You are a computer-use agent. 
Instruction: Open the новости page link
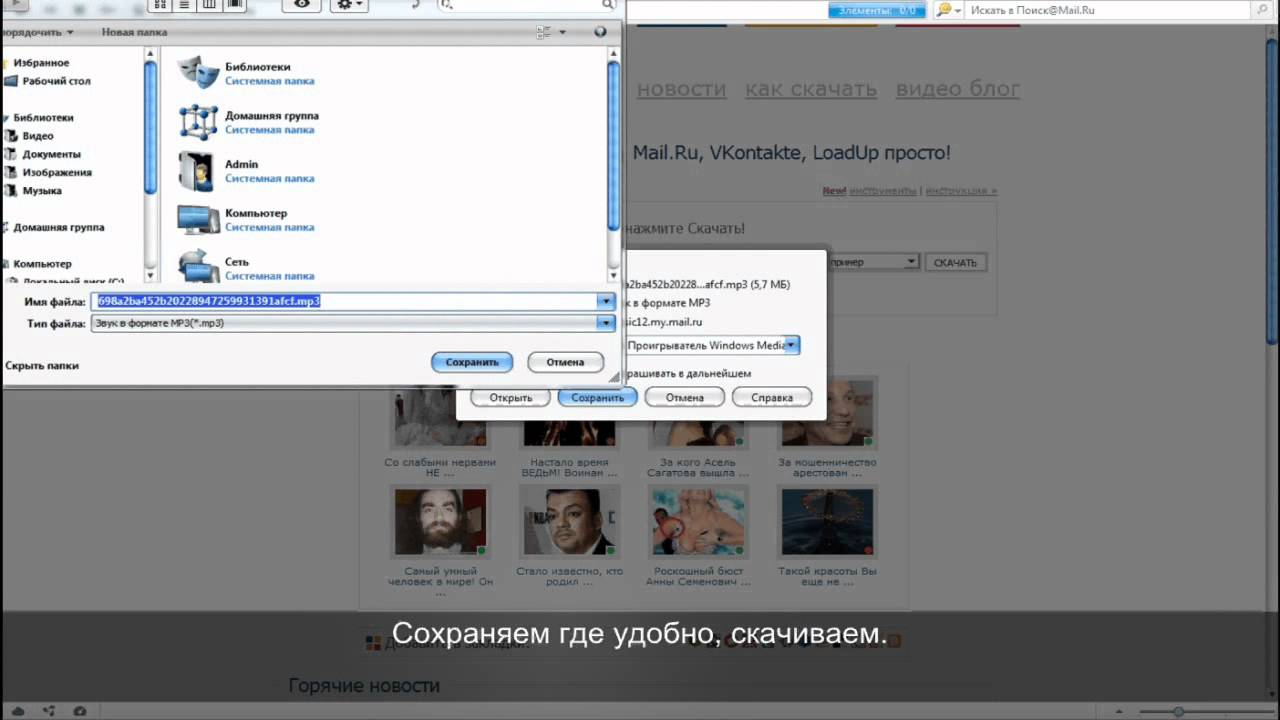[681, 89]
